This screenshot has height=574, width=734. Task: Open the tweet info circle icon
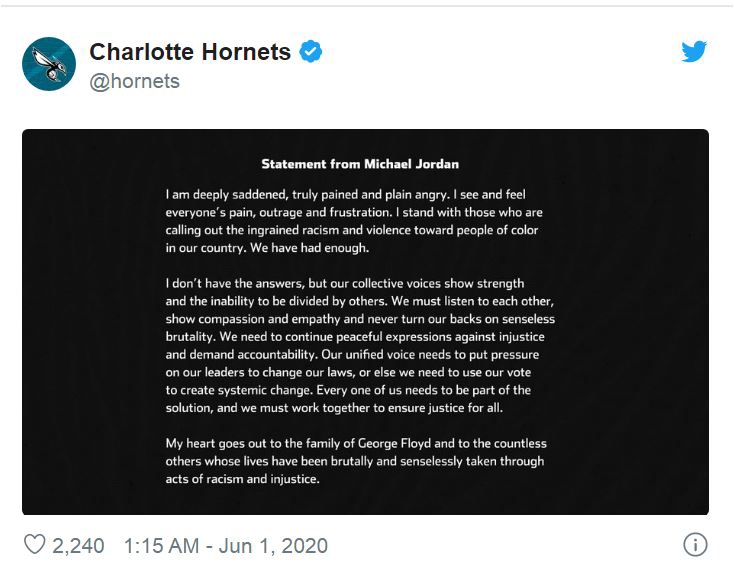pos(694,545)
